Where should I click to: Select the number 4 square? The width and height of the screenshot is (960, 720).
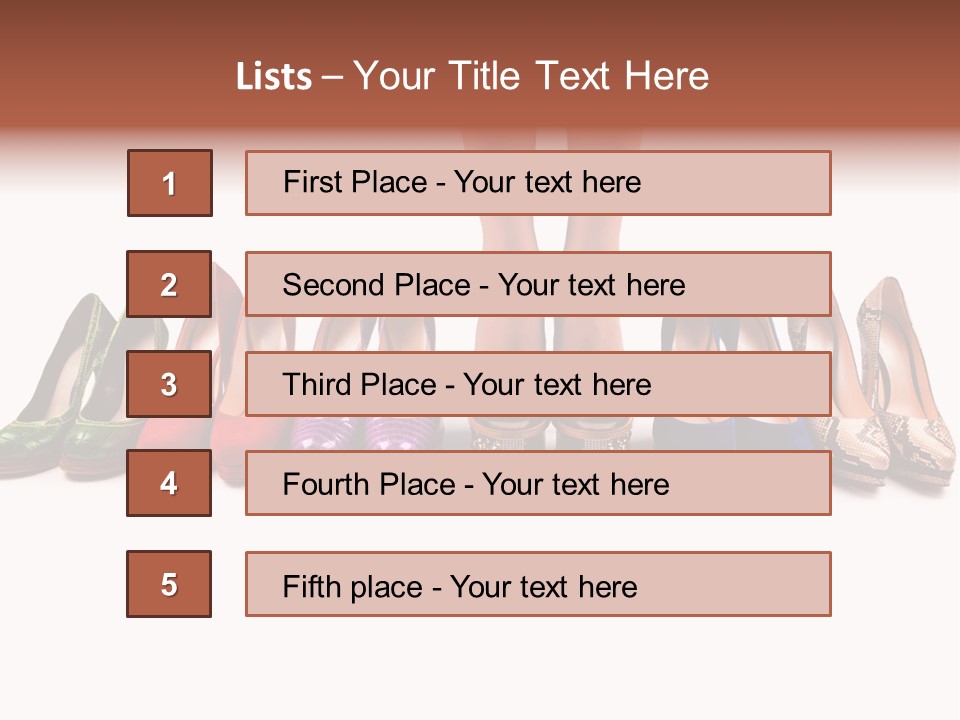(x=169, y=483)
